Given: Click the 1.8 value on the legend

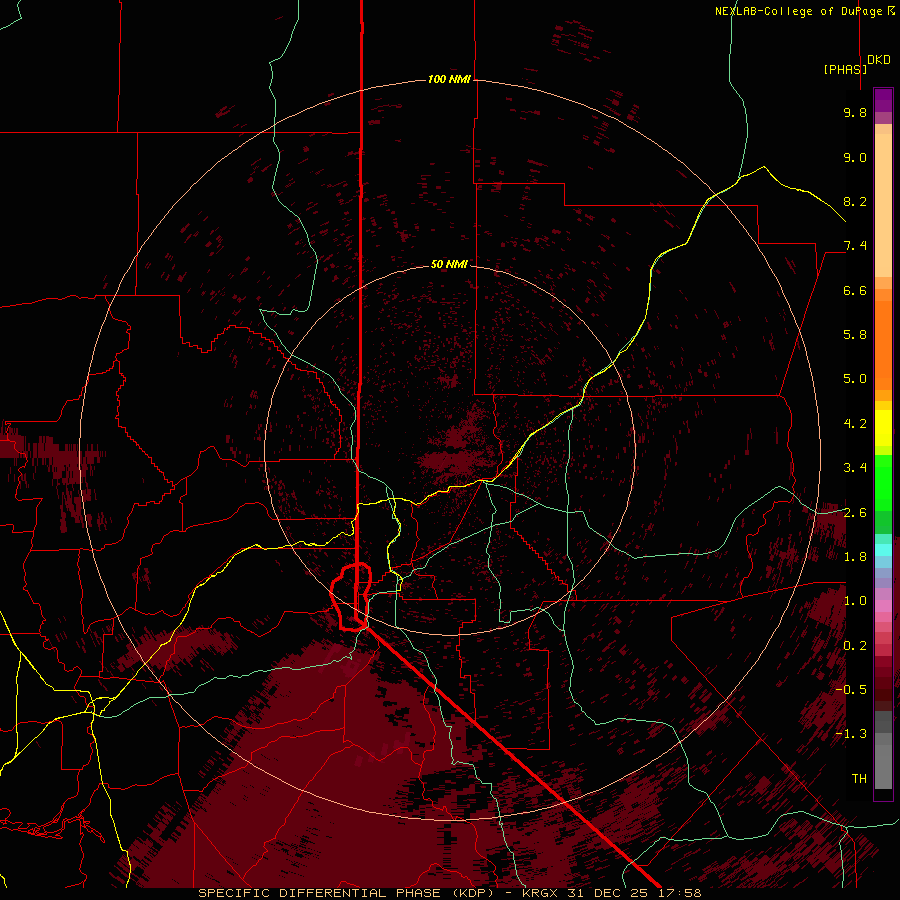Looking at the screenshot, I should (855, 557).
